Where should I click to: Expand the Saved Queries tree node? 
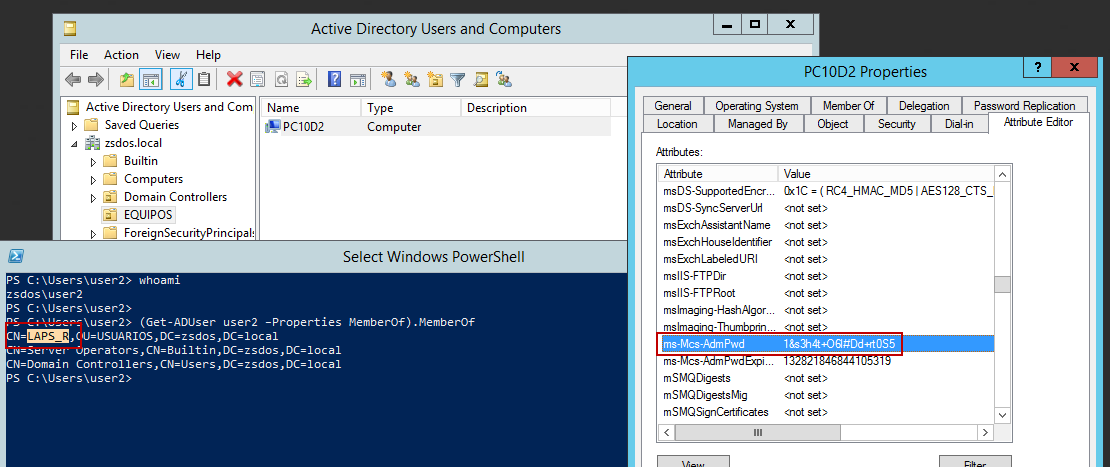point(74,125)
